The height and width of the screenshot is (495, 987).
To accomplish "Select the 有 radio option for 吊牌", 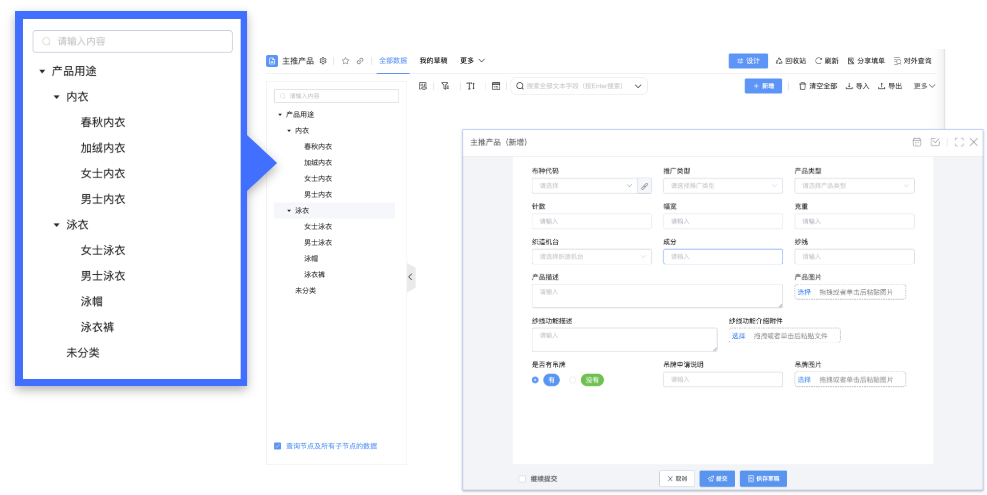I will 536,380.
